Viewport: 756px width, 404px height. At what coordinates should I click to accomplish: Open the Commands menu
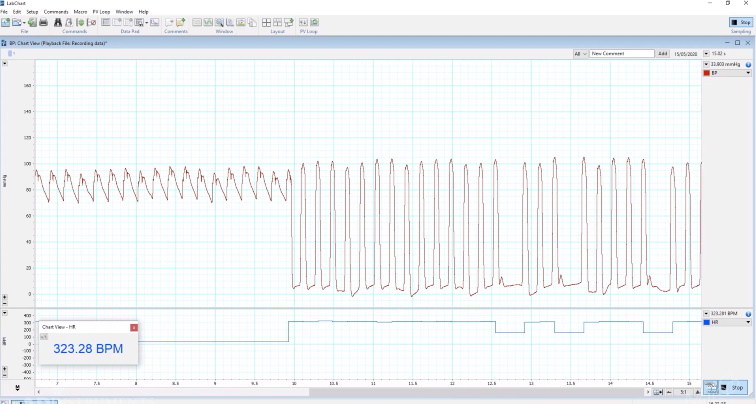(56, 12)
